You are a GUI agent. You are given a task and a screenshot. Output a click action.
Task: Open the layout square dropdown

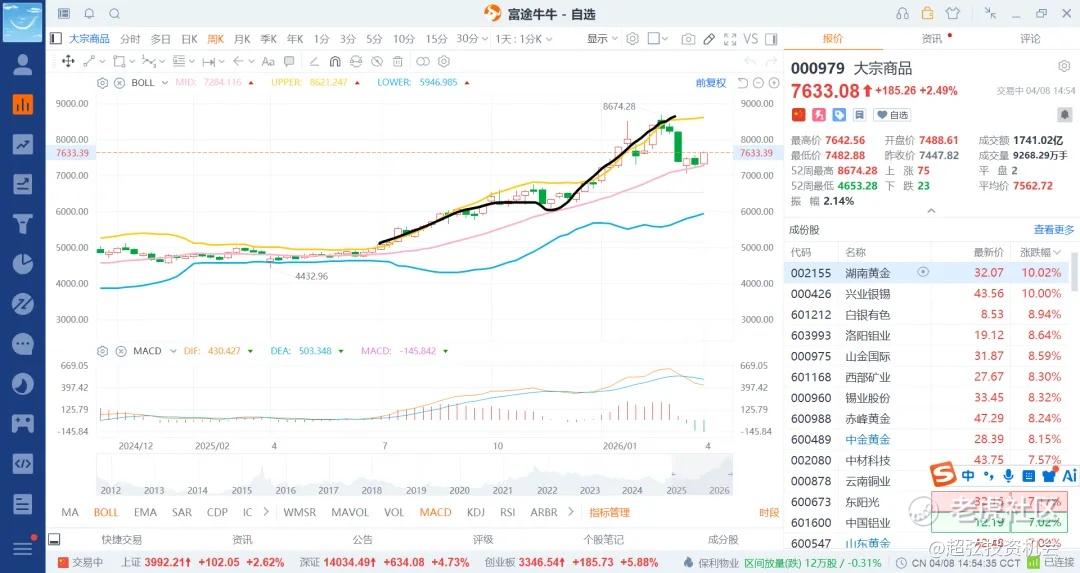coord(658,39)
